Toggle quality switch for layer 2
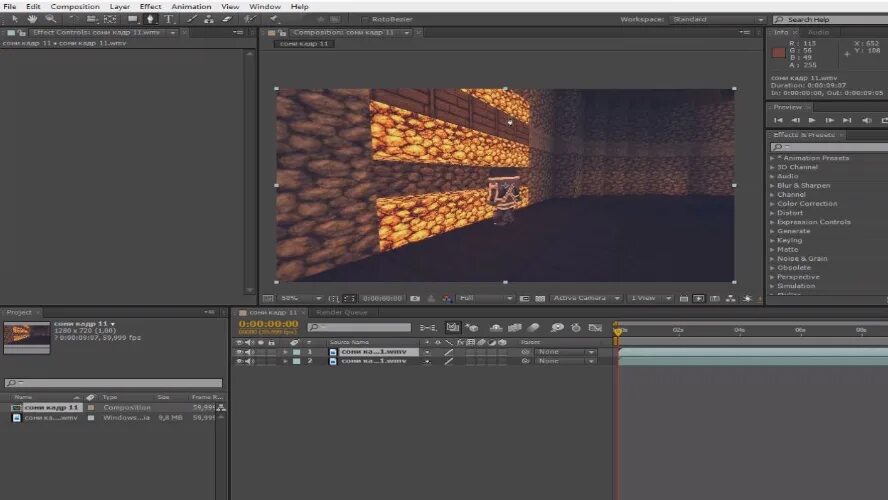Screen dimensions: 888x500 tap(449, 361)
